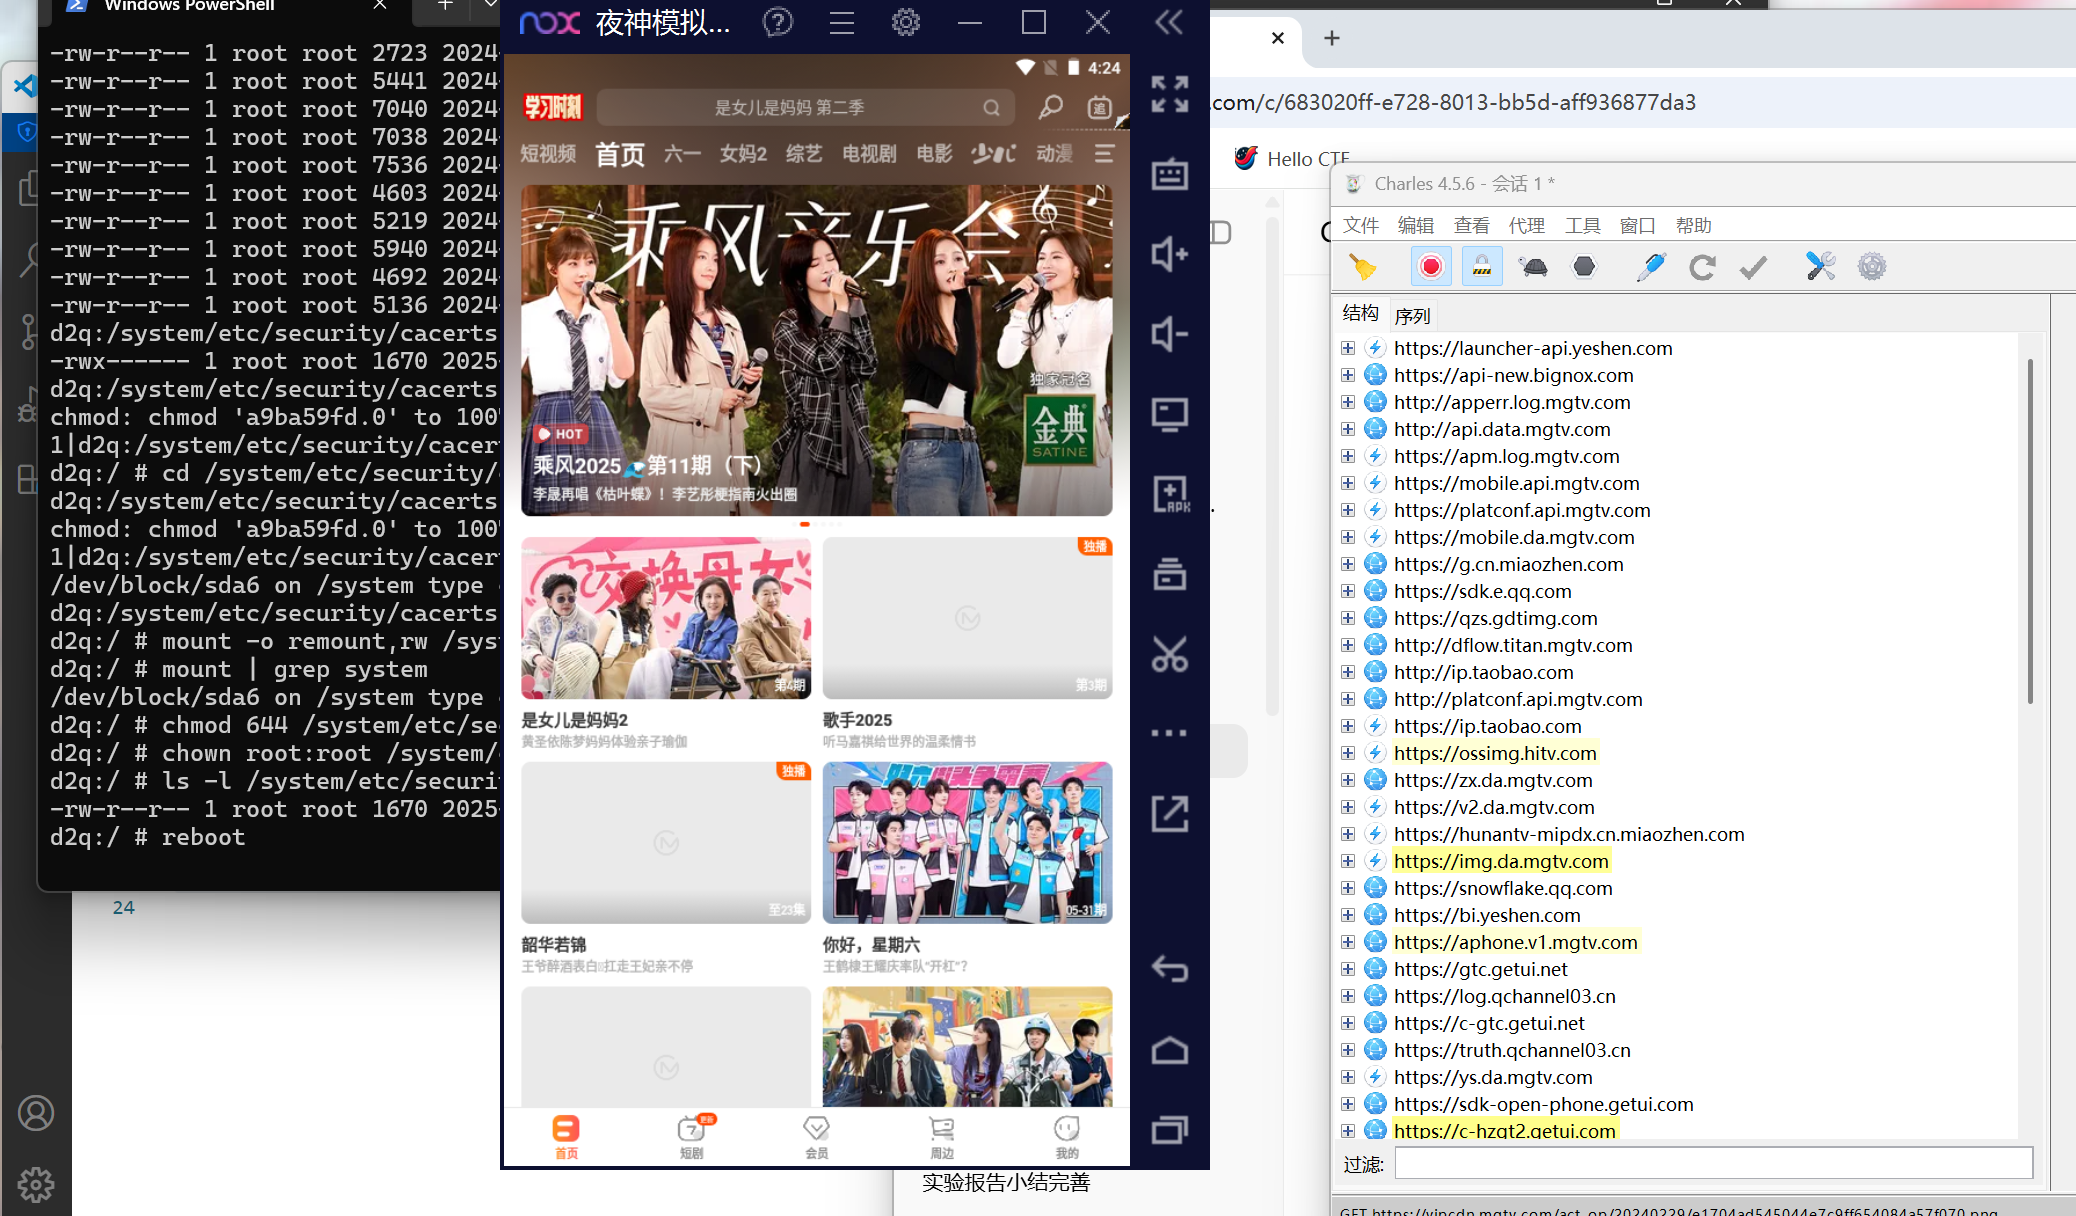
Task: Open new browser tab plus button
Action: pos(1332,38)
